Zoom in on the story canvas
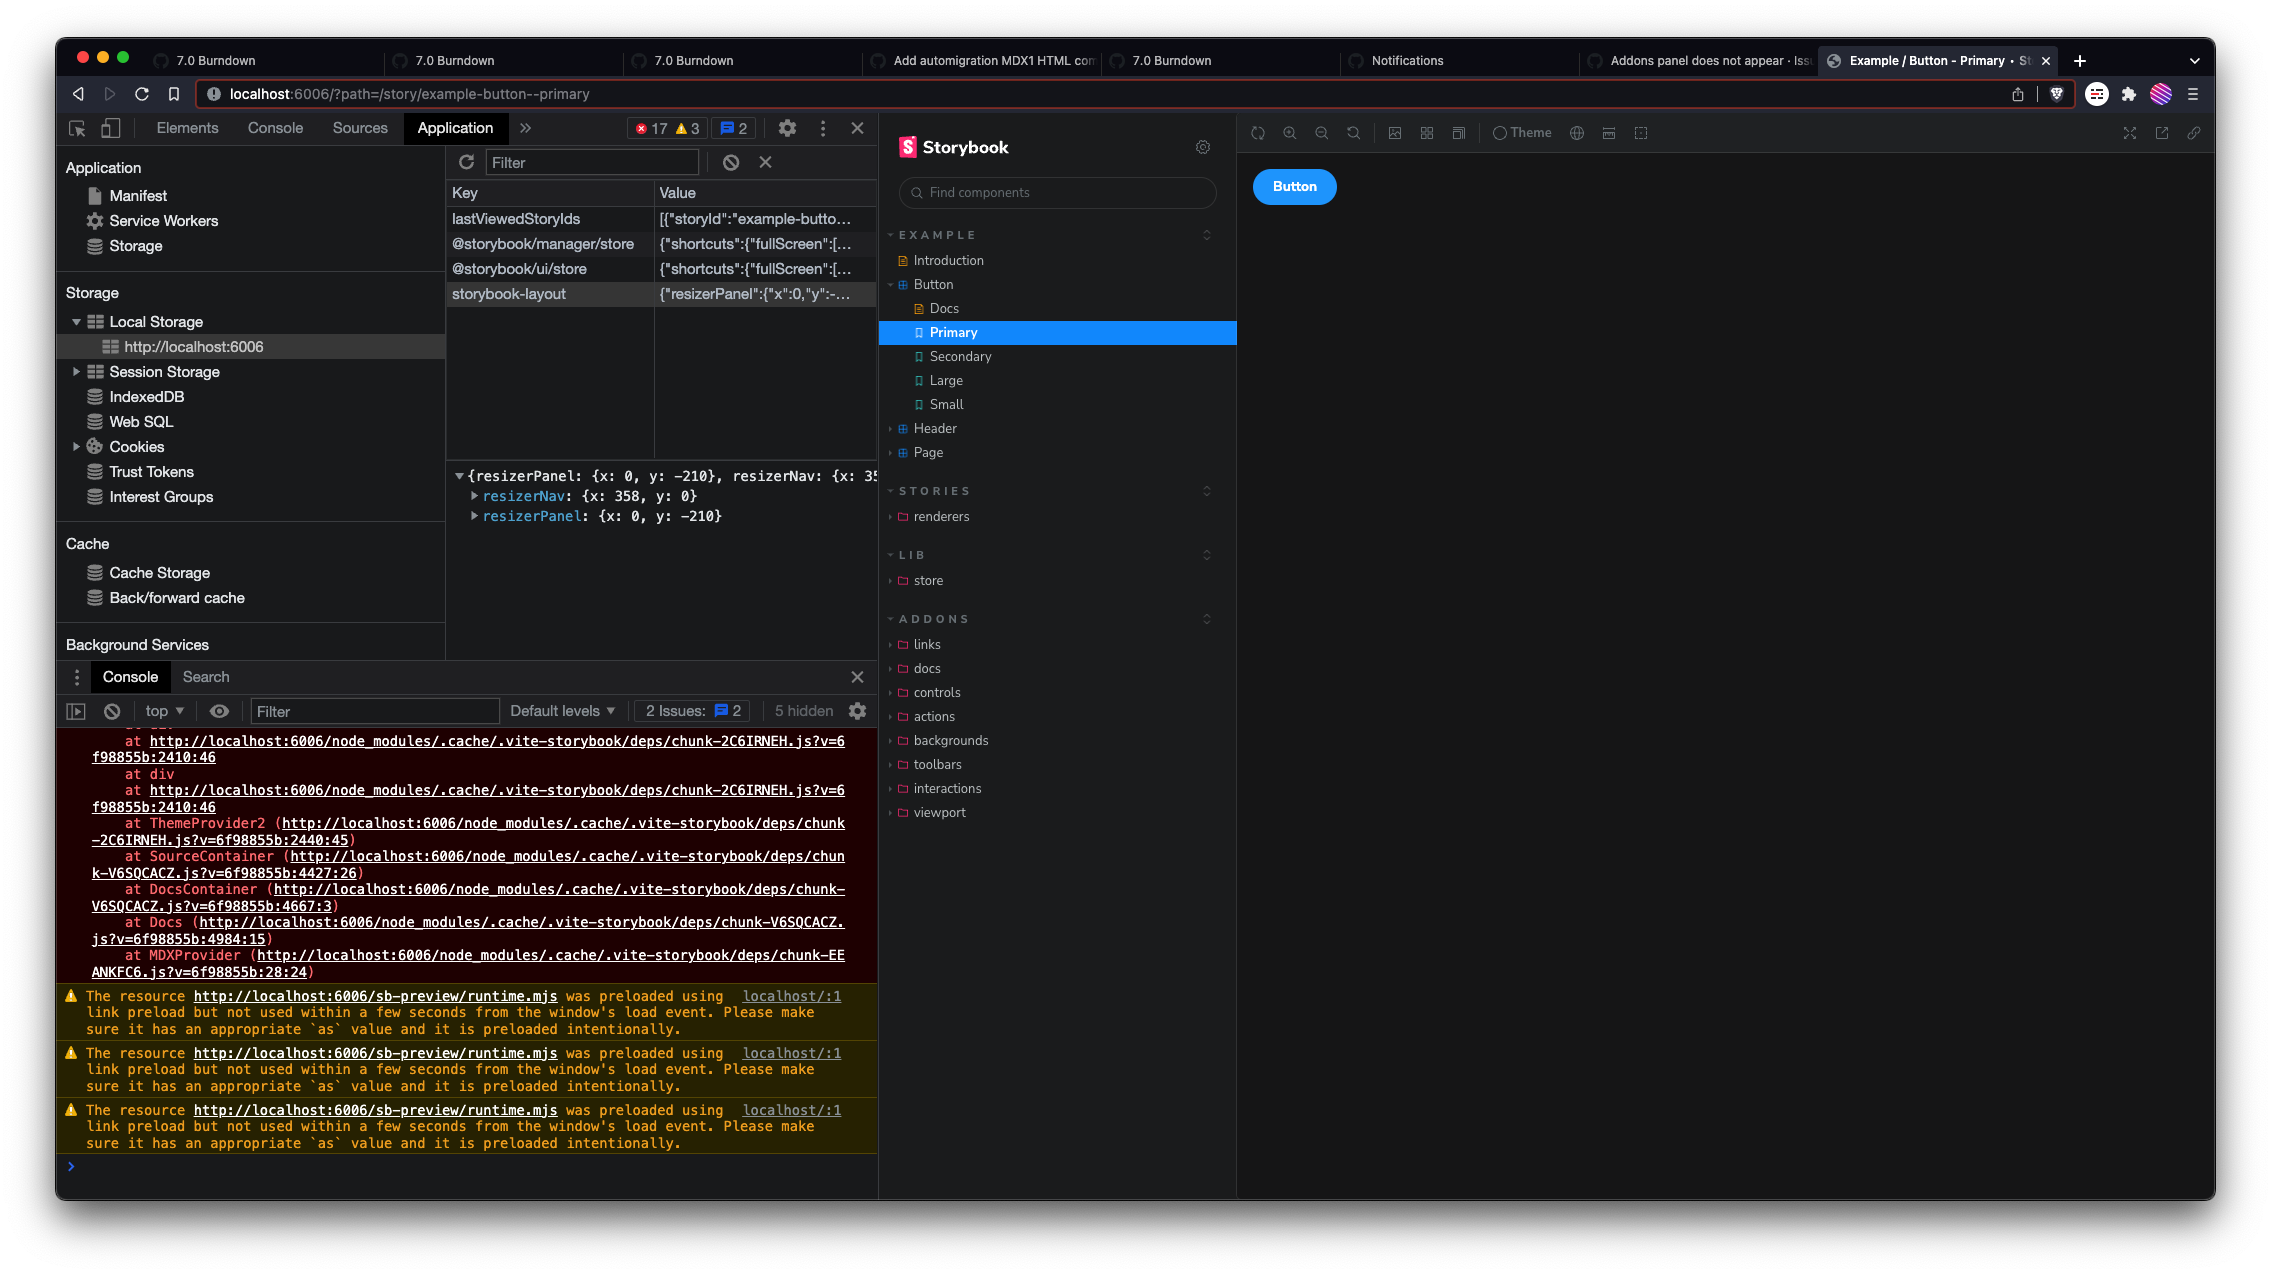Image resolution: width=2271 pixels, height=1274 pixels. click(x=1290, y=132)
